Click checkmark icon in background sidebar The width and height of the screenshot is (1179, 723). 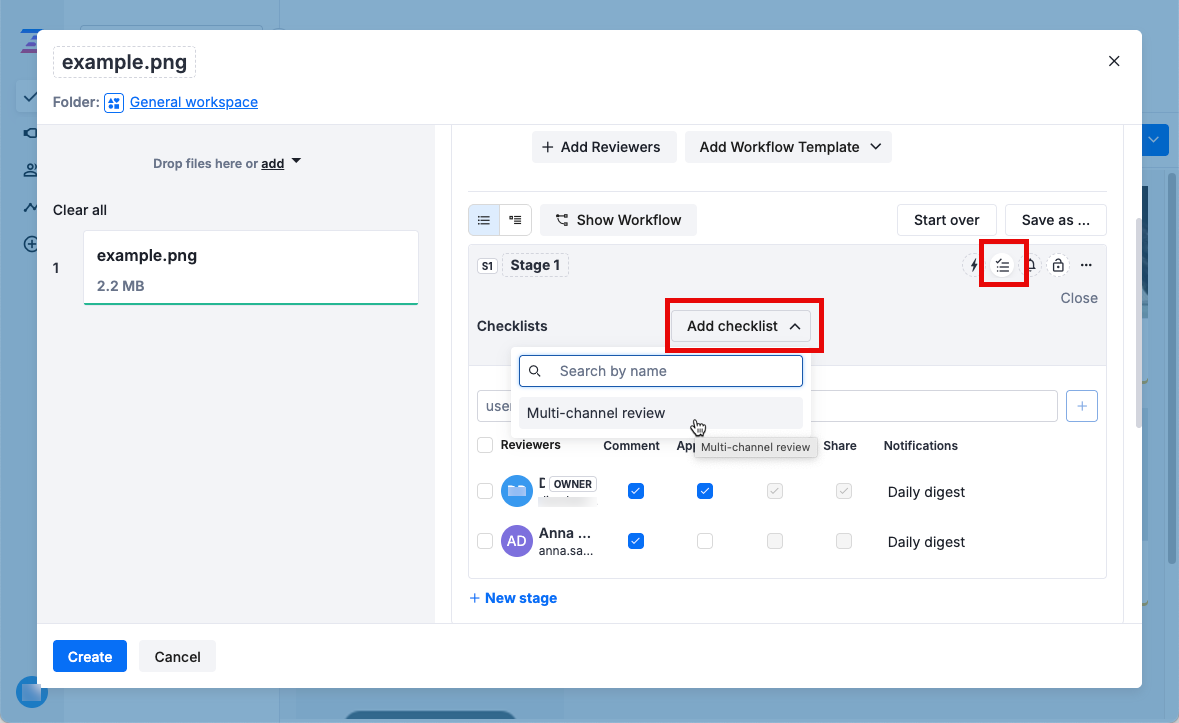(30, 97)
